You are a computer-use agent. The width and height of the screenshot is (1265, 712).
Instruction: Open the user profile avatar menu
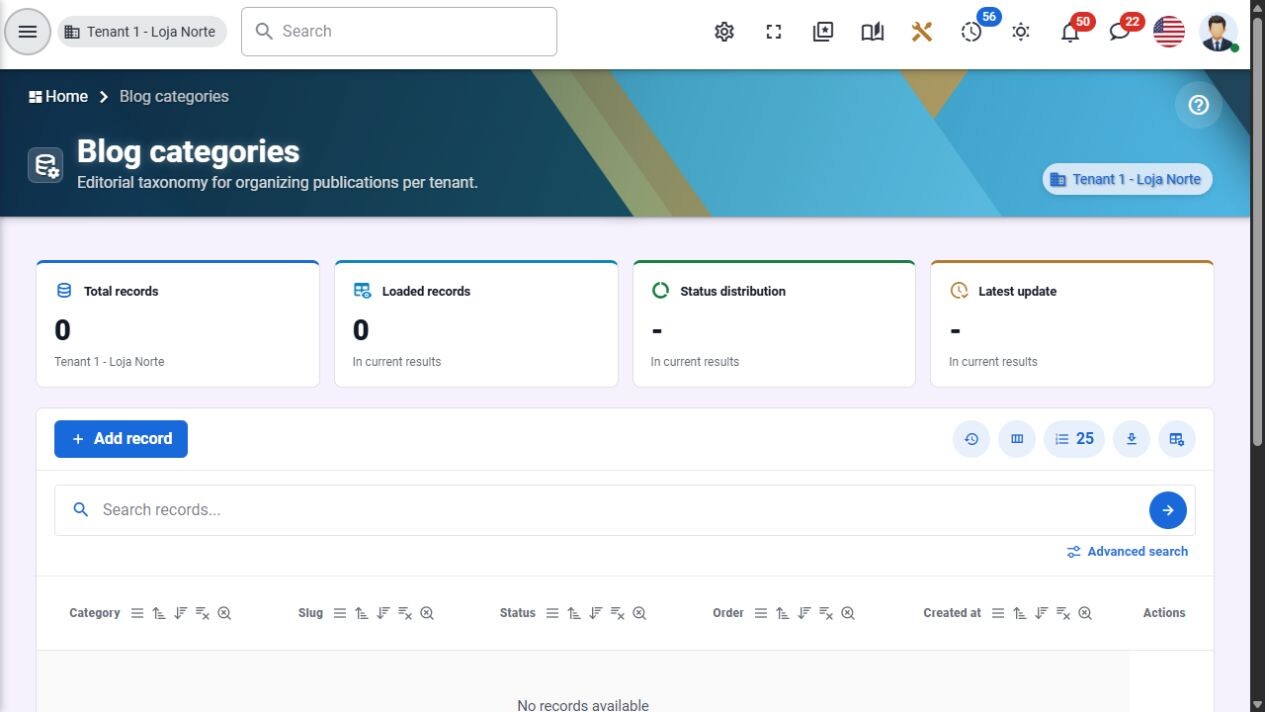coord(1218,32)
